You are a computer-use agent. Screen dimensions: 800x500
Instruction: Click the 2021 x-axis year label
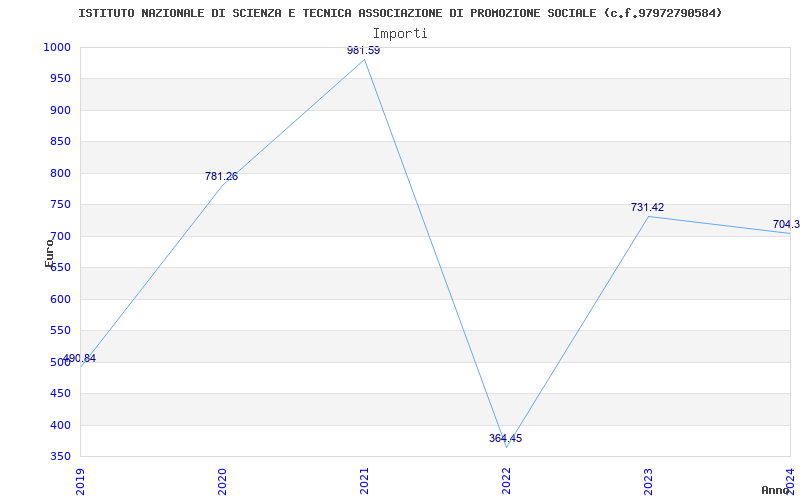coord(364,482)
